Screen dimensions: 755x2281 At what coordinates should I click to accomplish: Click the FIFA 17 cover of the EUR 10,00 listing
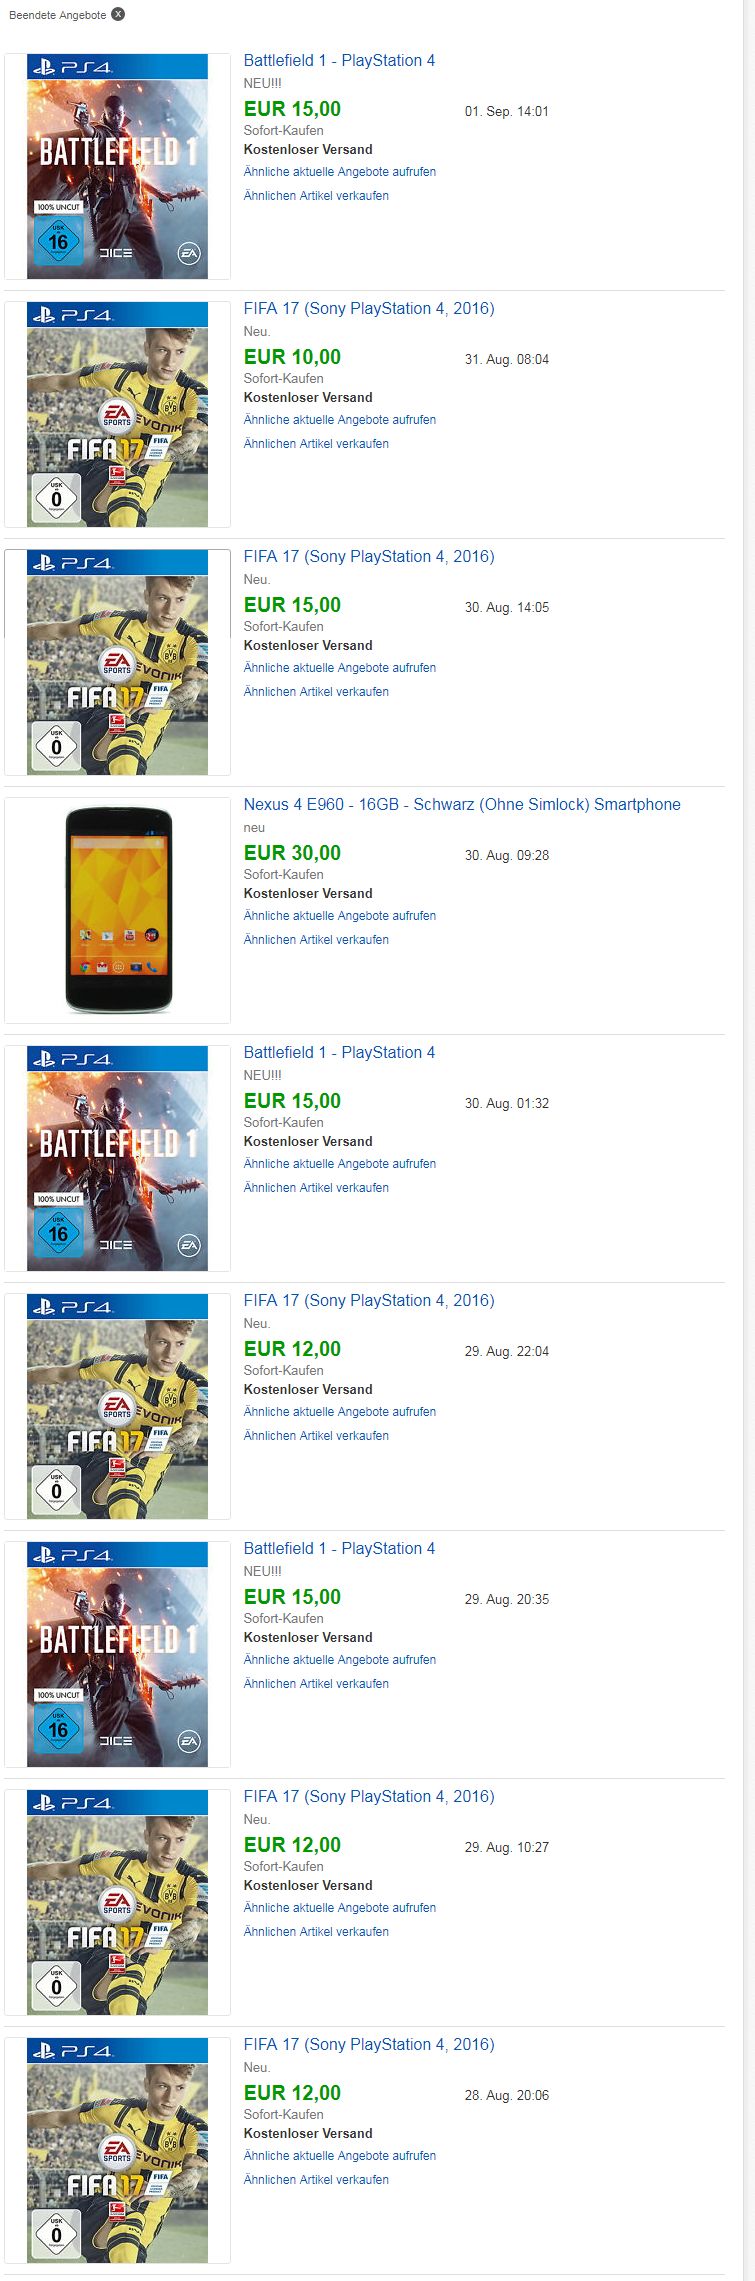(x=118, y=414)
